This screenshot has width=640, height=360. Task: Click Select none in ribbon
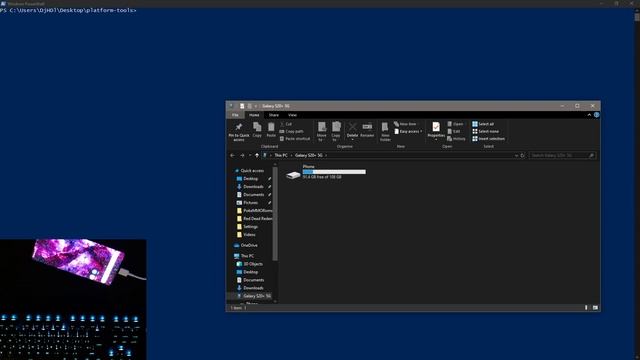coord(486,131)
